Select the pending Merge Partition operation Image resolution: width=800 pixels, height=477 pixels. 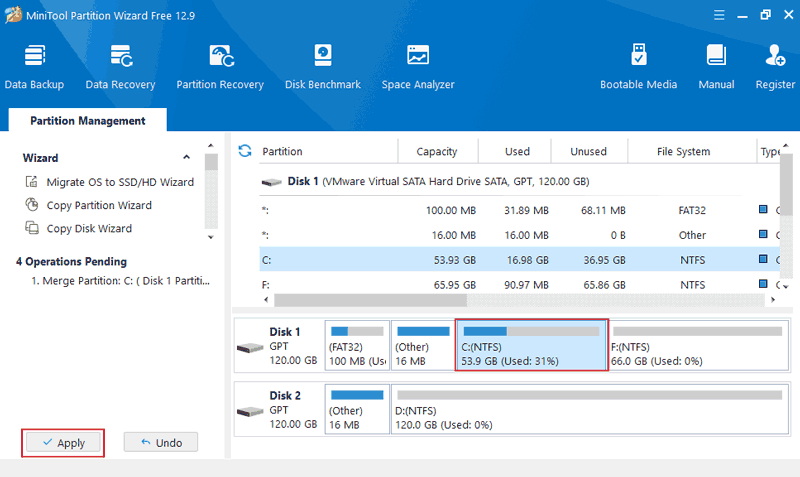coord(120,281)
